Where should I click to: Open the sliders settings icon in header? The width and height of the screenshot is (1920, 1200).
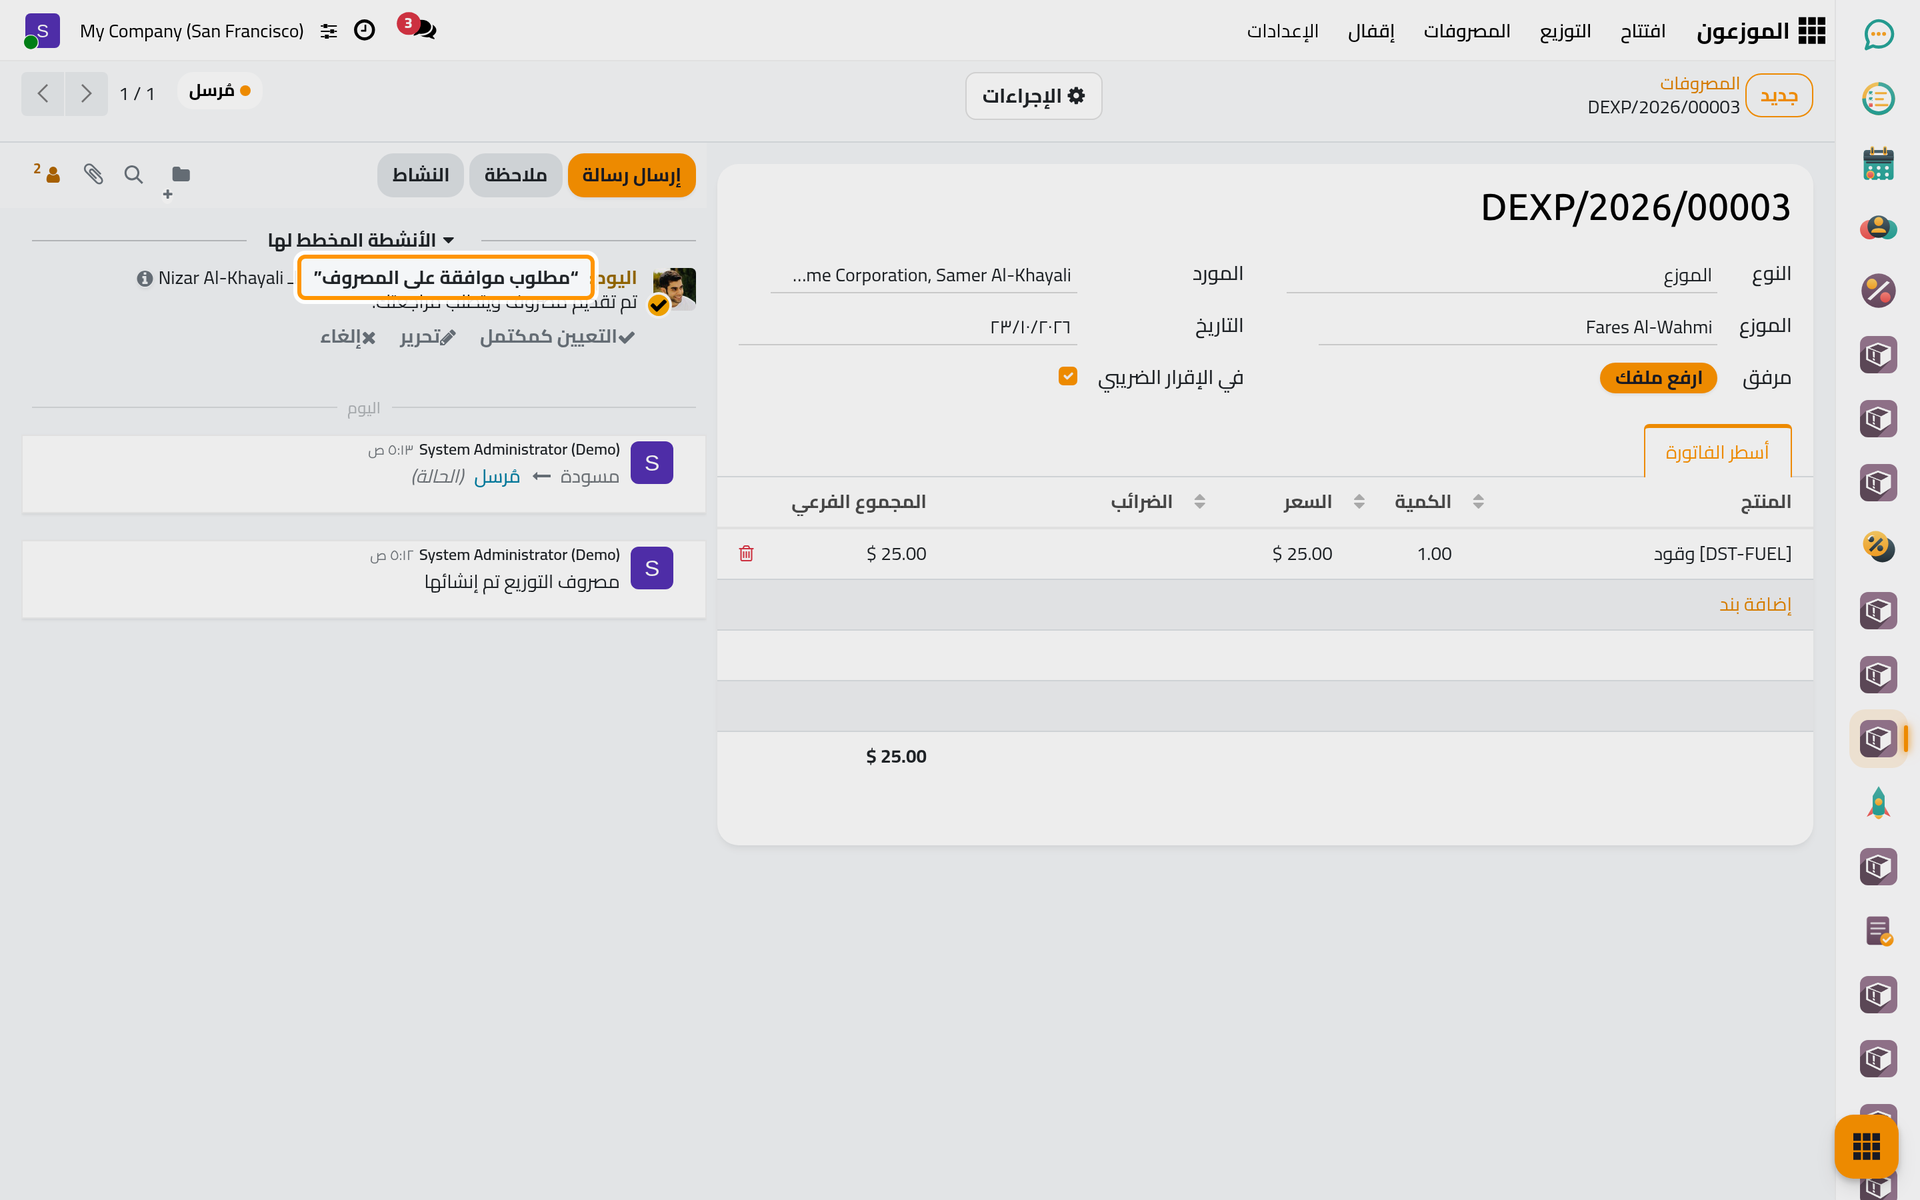coord(329,31)
